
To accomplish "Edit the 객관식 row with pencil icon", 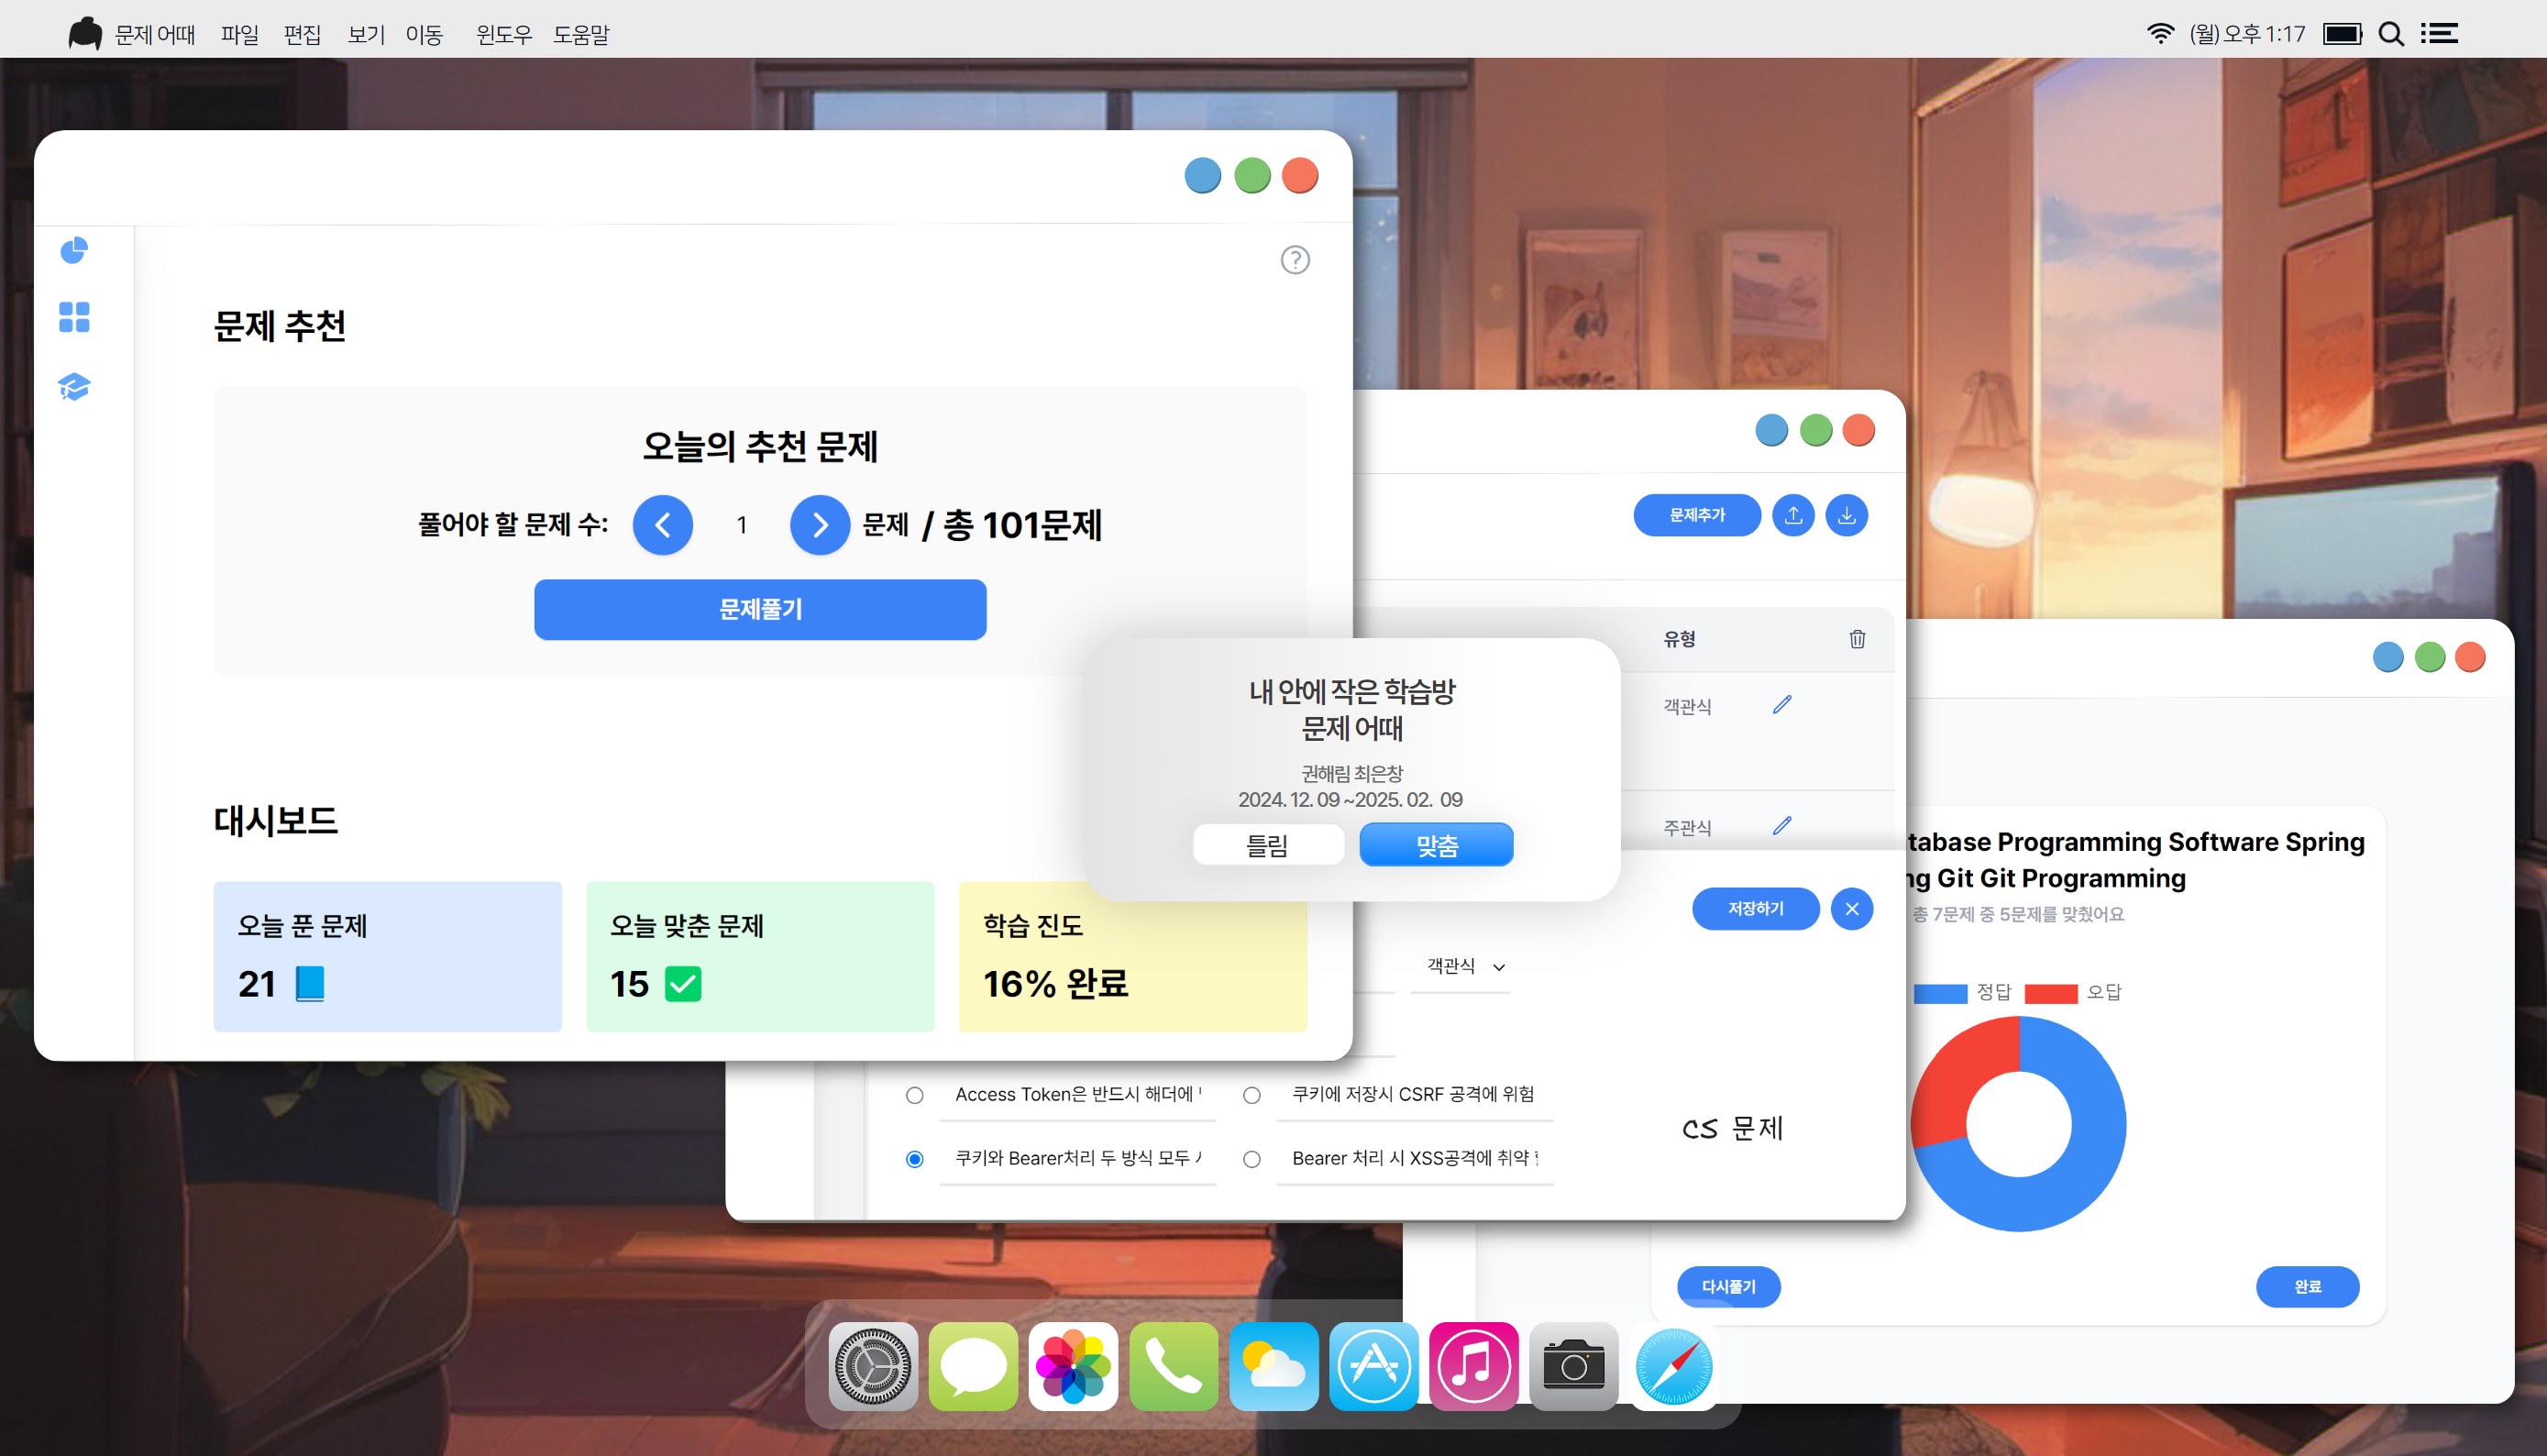I will 1782,705.
